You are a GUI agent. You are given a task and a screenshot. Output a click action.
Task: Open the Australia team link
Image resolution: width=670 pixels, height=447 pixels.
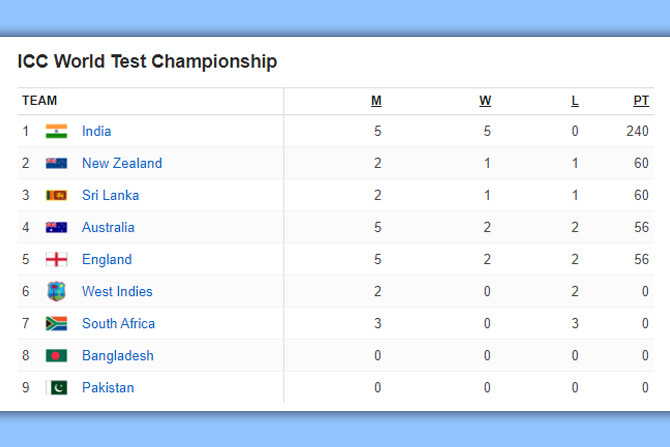pos(108,227)
